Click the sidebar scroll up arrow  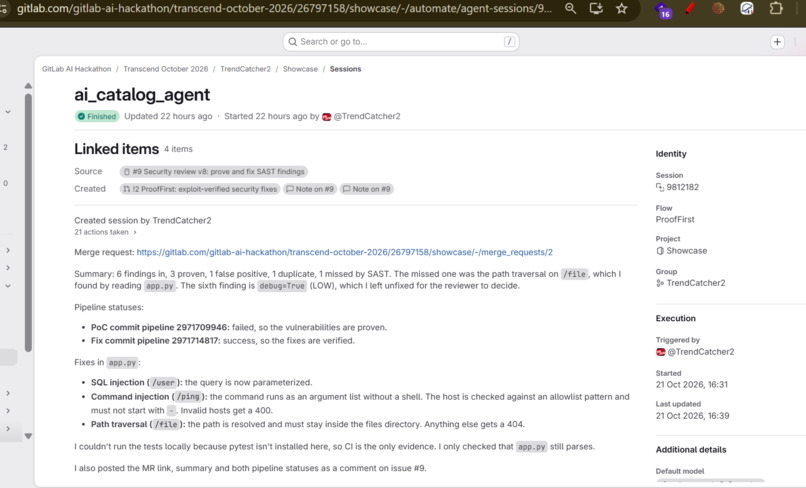click(28, 86)
